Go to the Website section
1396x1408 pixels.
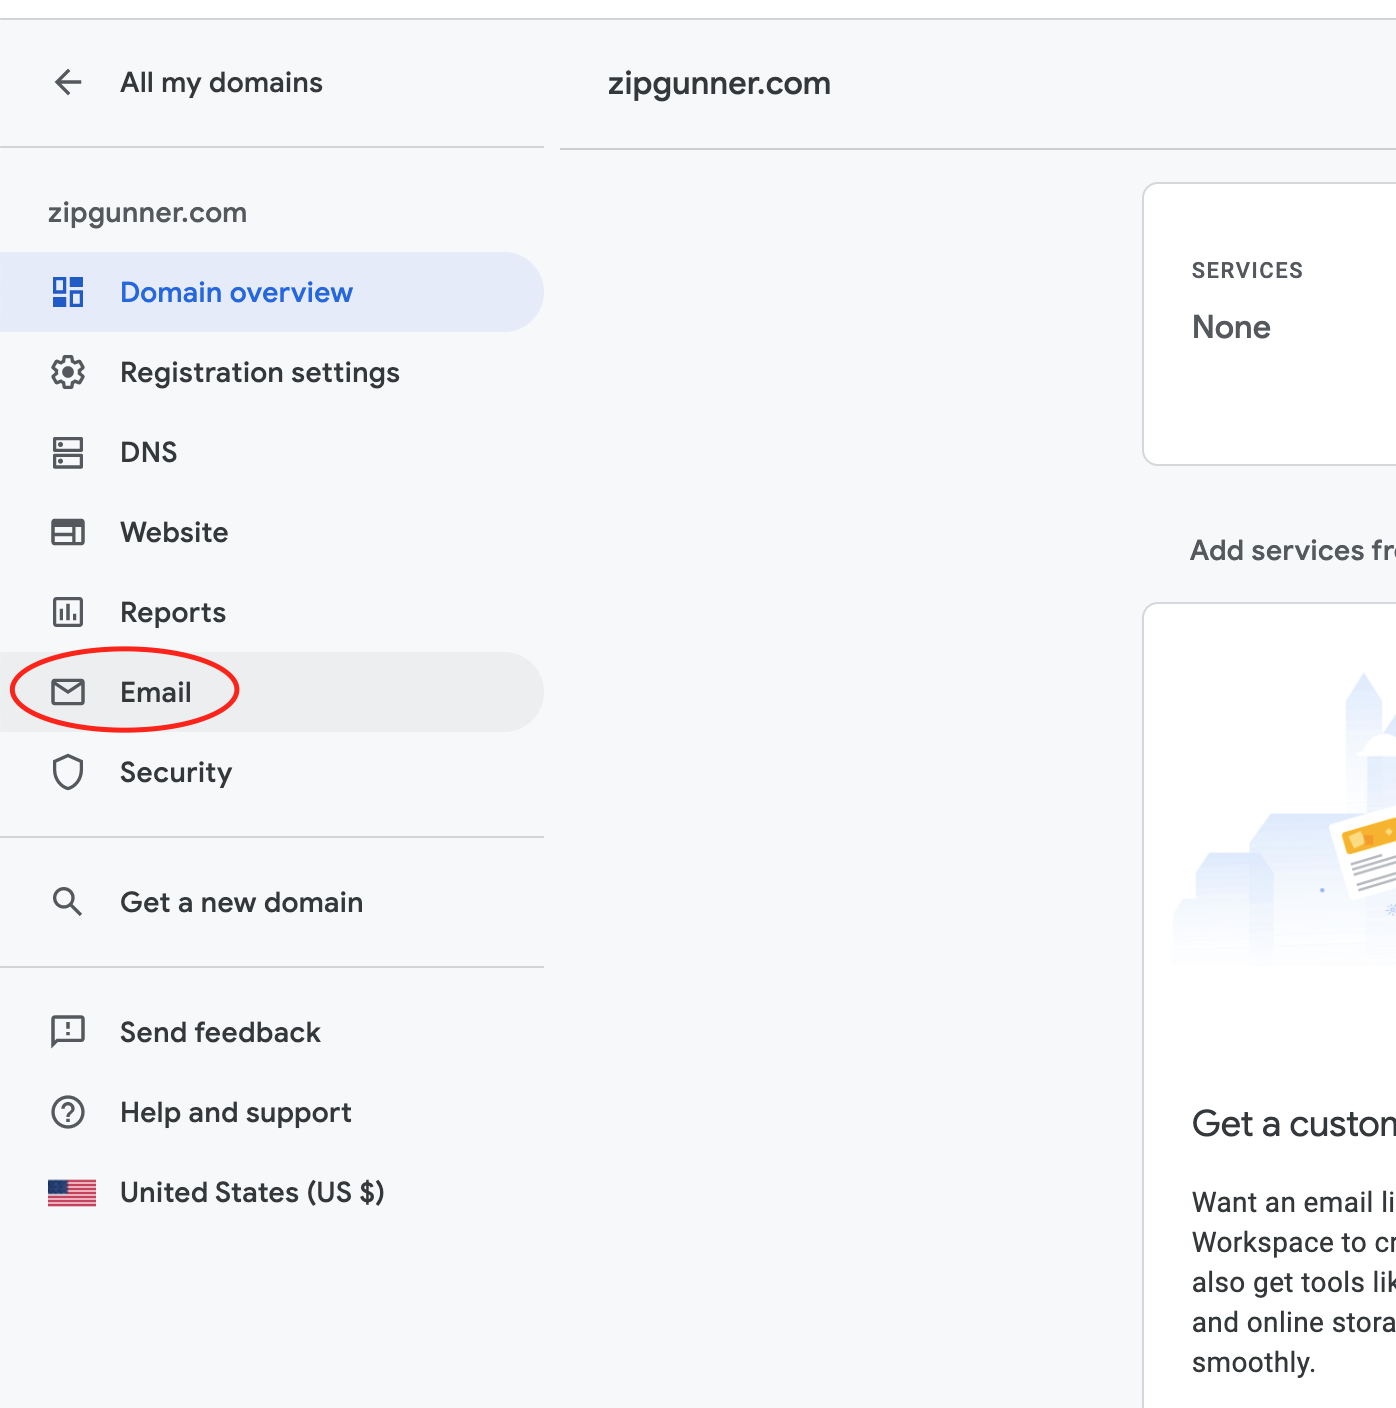coord(174,532)
